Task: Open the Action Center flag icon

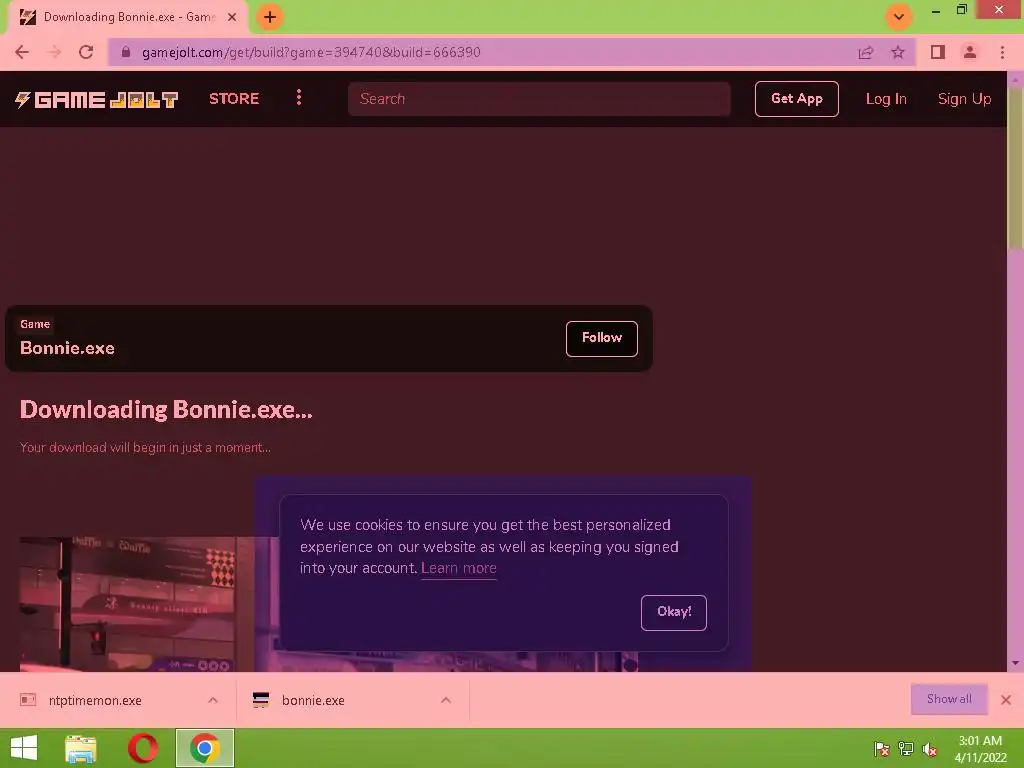Action: coord(881,749)
